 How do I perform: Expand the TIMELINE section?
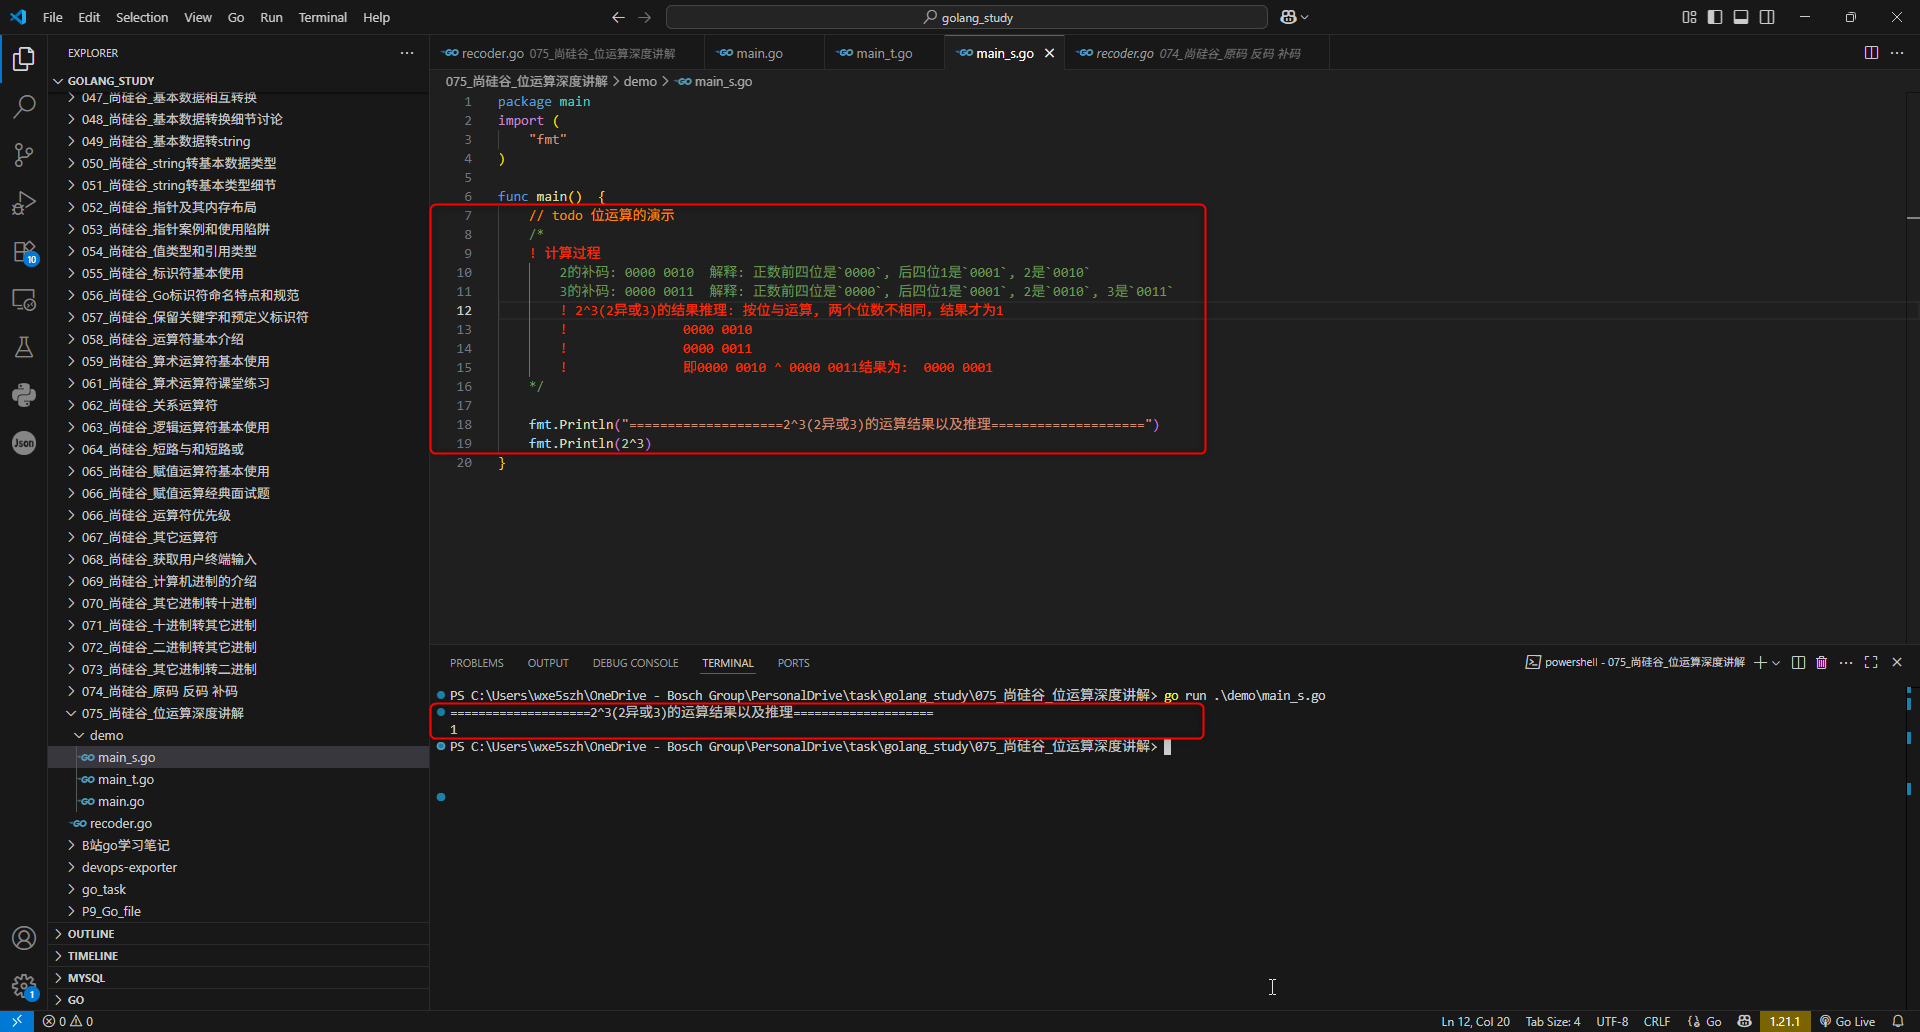coord(239,956)
